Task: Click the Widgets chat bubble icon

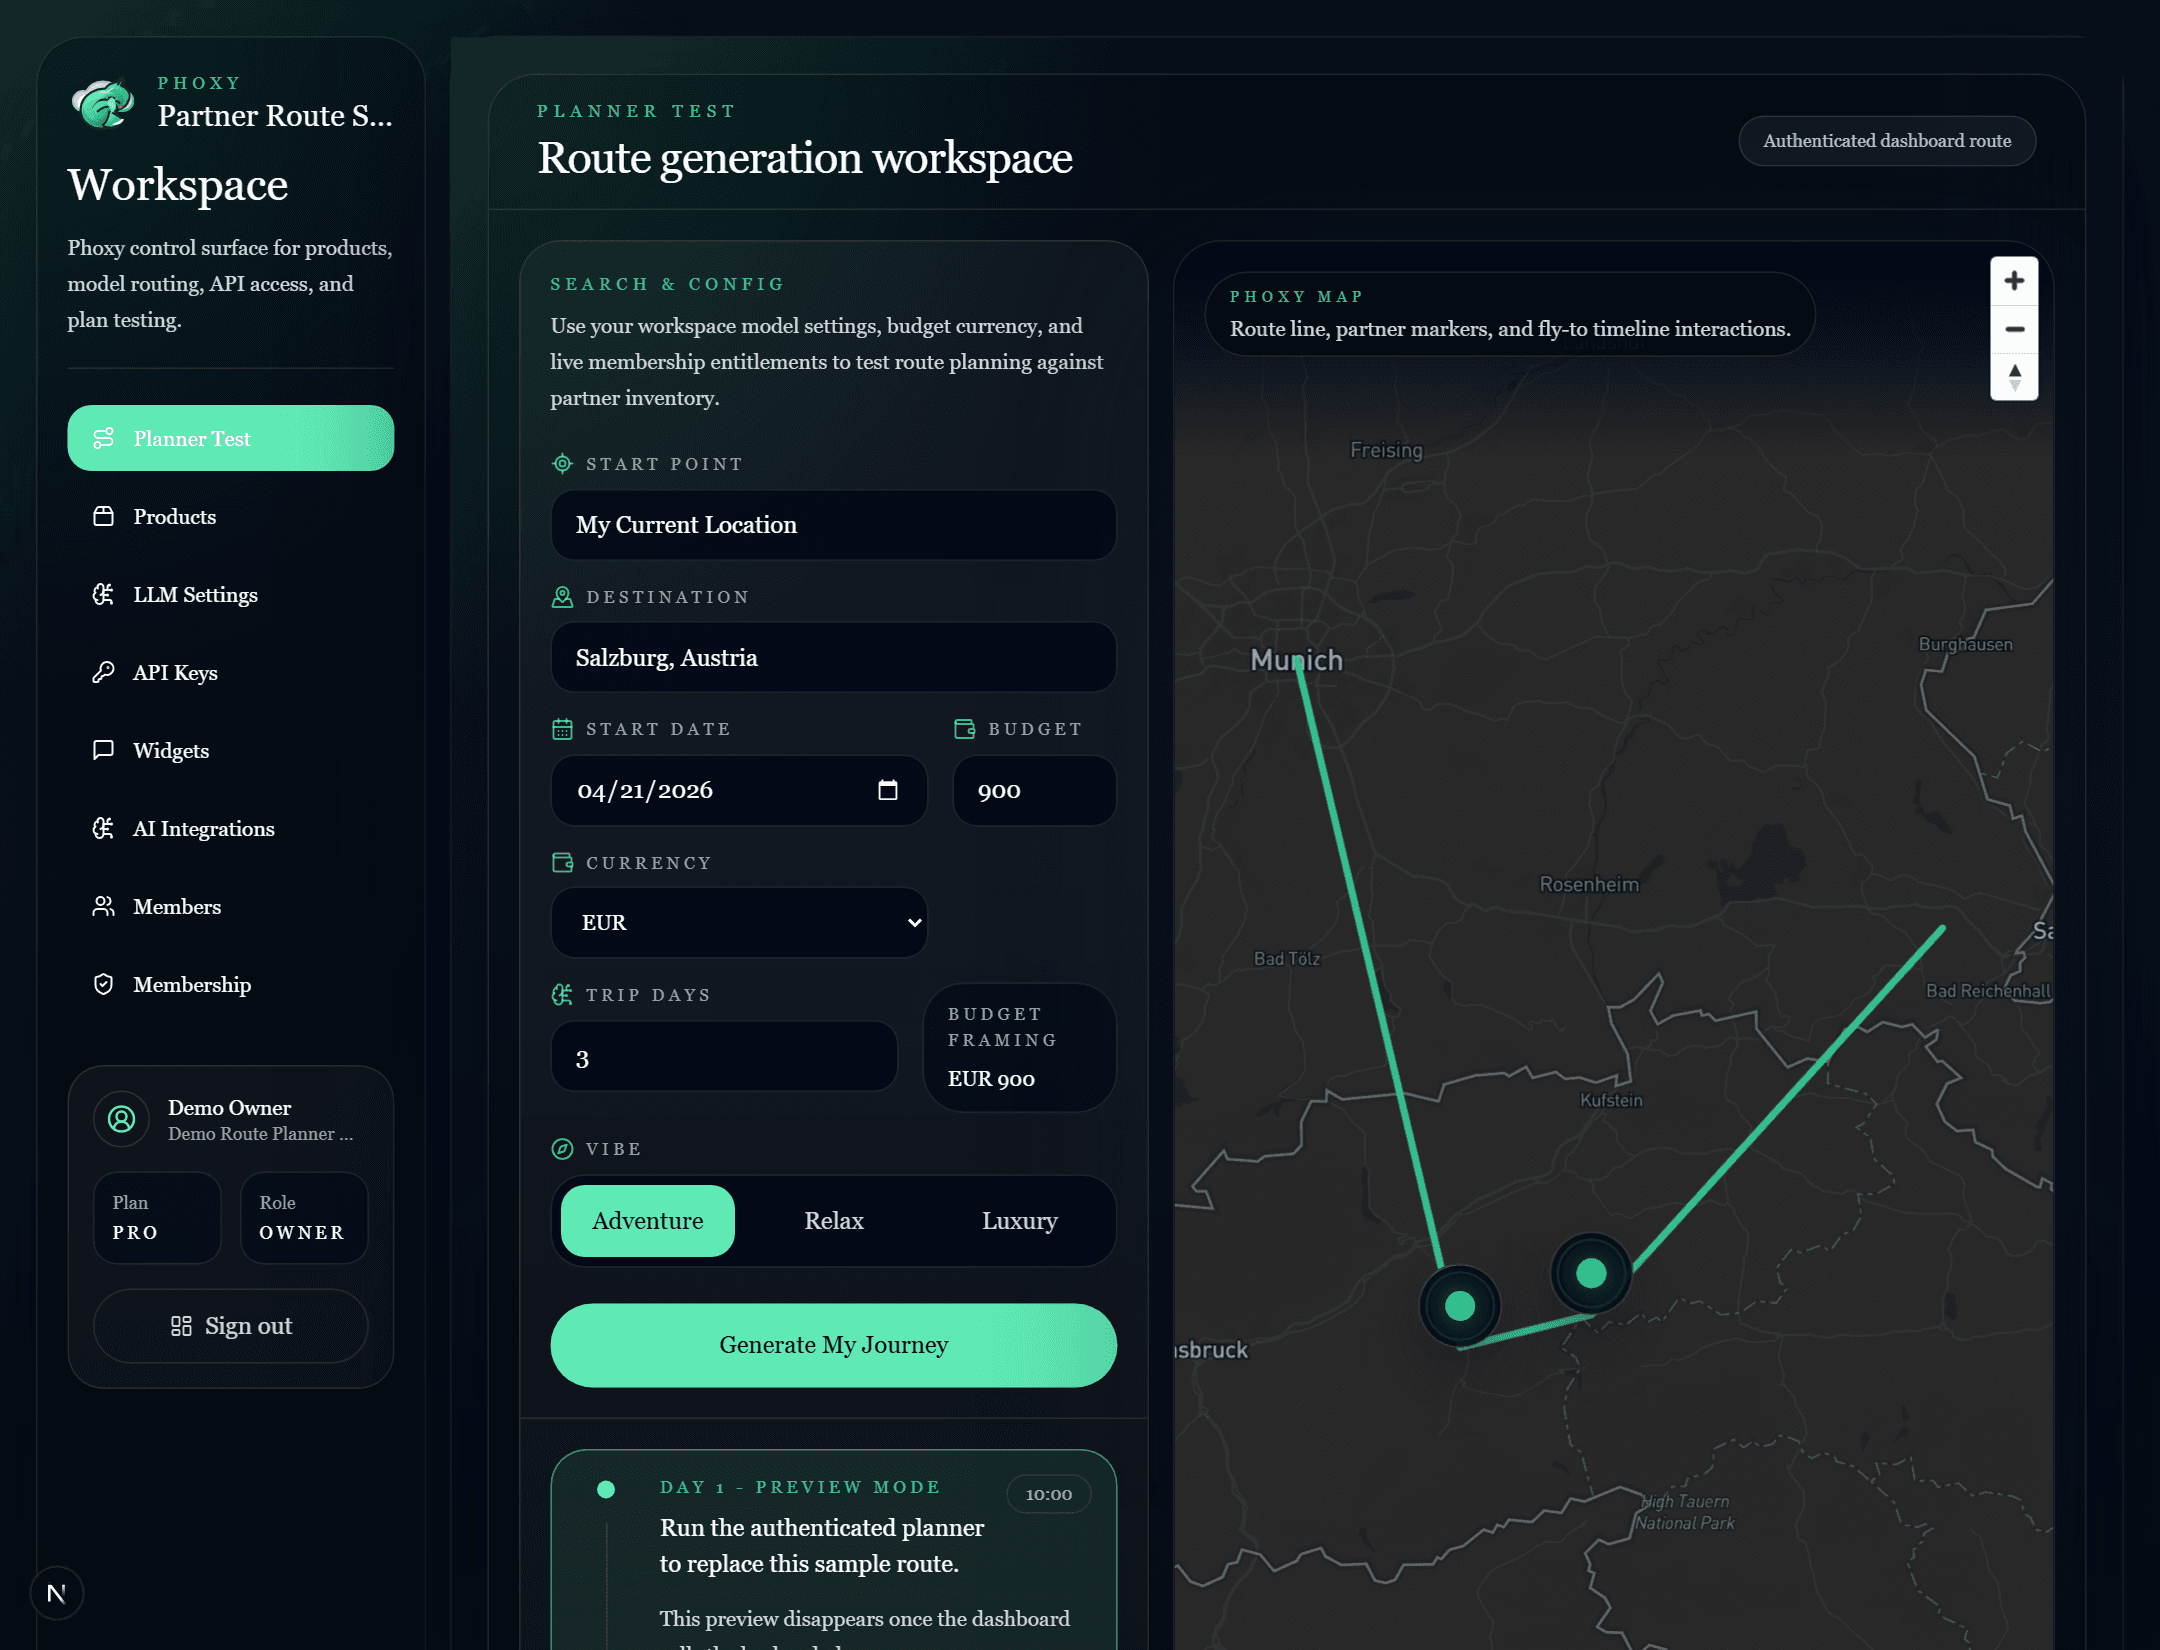Action: click(103, 750)
